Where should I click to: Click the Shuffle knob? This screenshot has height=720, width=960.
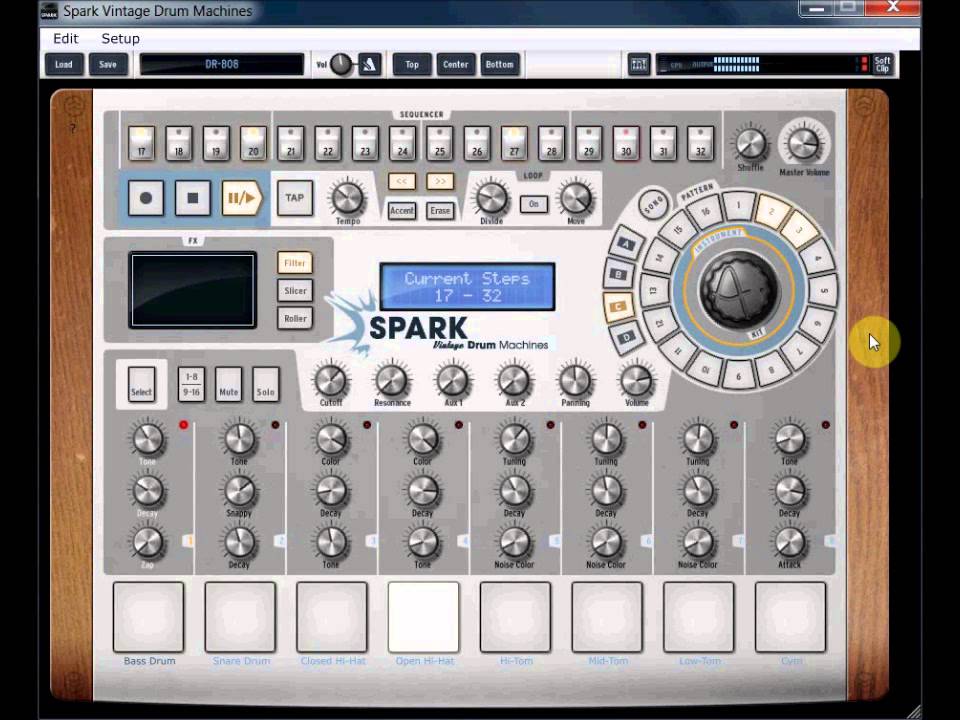click(x=751, y=144)
